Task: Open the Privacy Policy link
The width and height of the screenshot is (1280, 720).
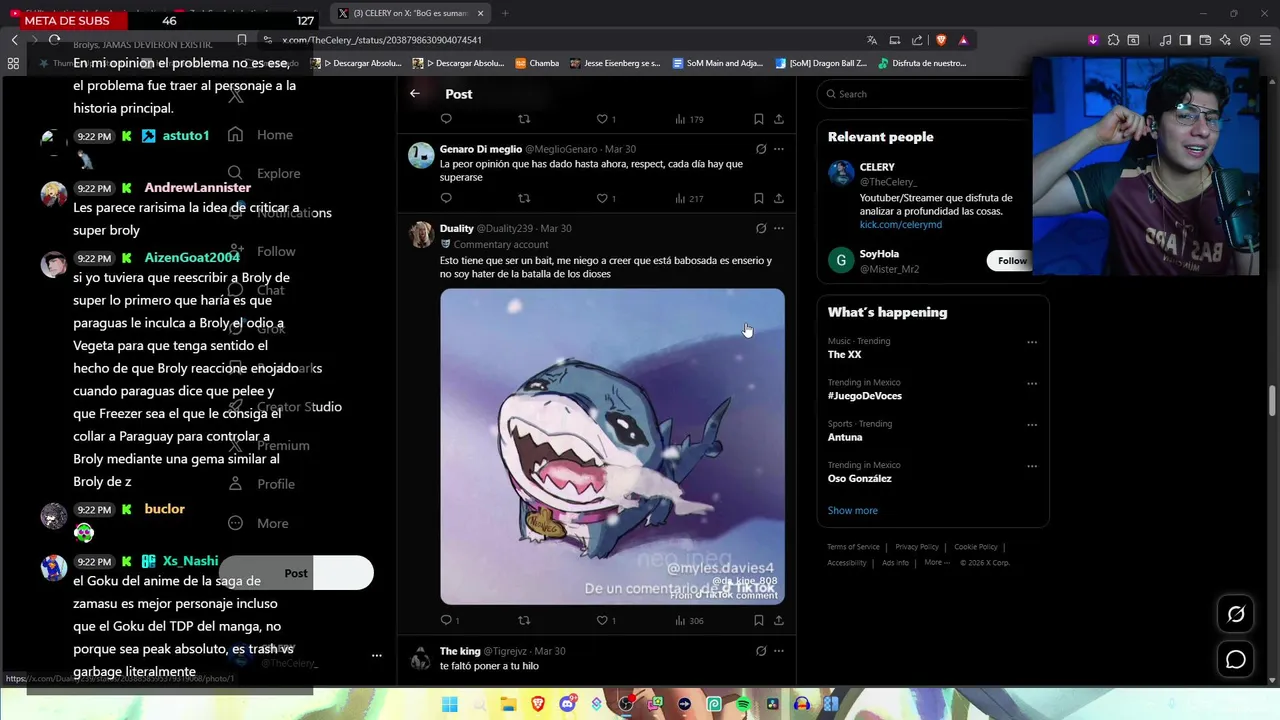Action: [917, 547]
